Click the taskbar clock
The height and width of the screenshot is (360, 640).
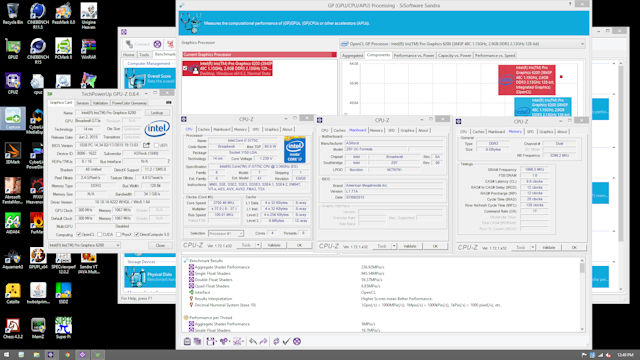pos(625,355)
